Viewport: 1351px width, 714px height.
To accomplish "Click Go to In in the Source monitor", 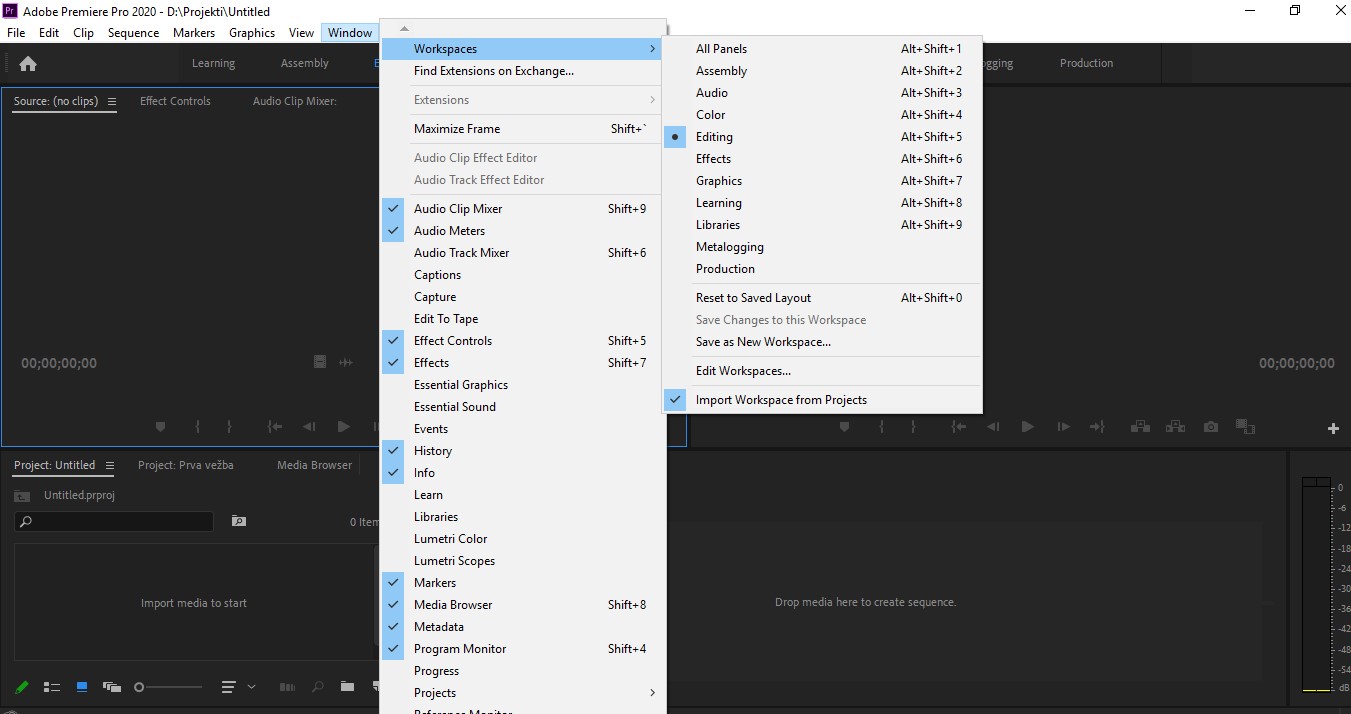I will (x=275, y=427).
